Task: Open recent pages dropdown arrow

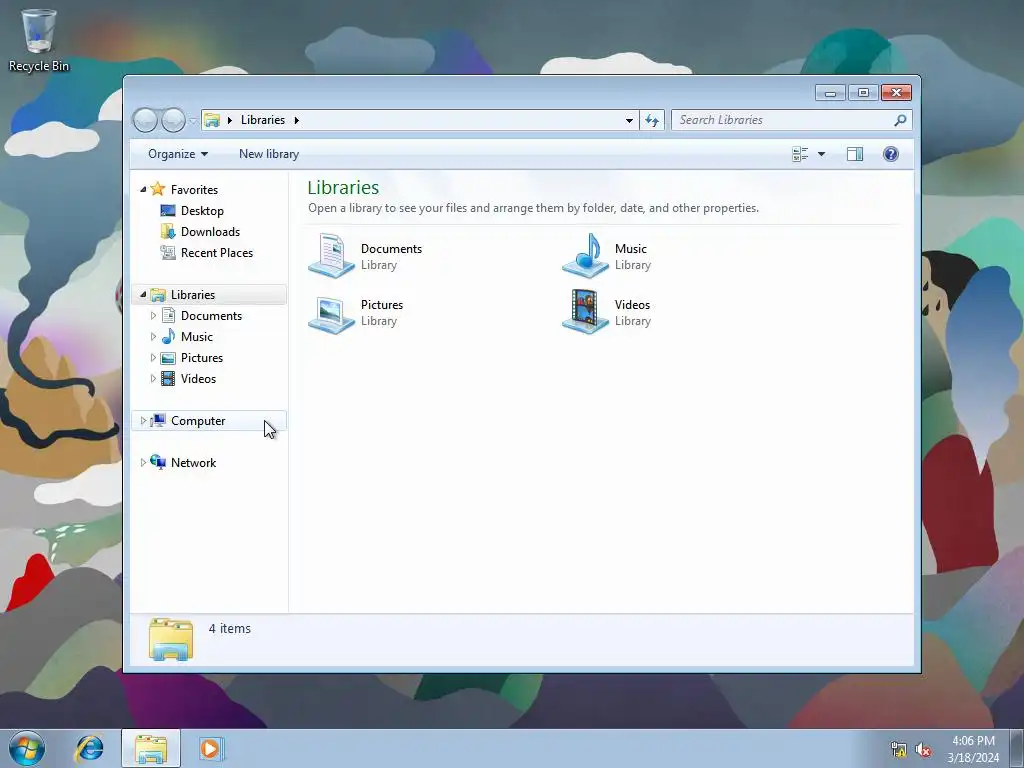Action: pyautogui.click(x=193, y=120)
